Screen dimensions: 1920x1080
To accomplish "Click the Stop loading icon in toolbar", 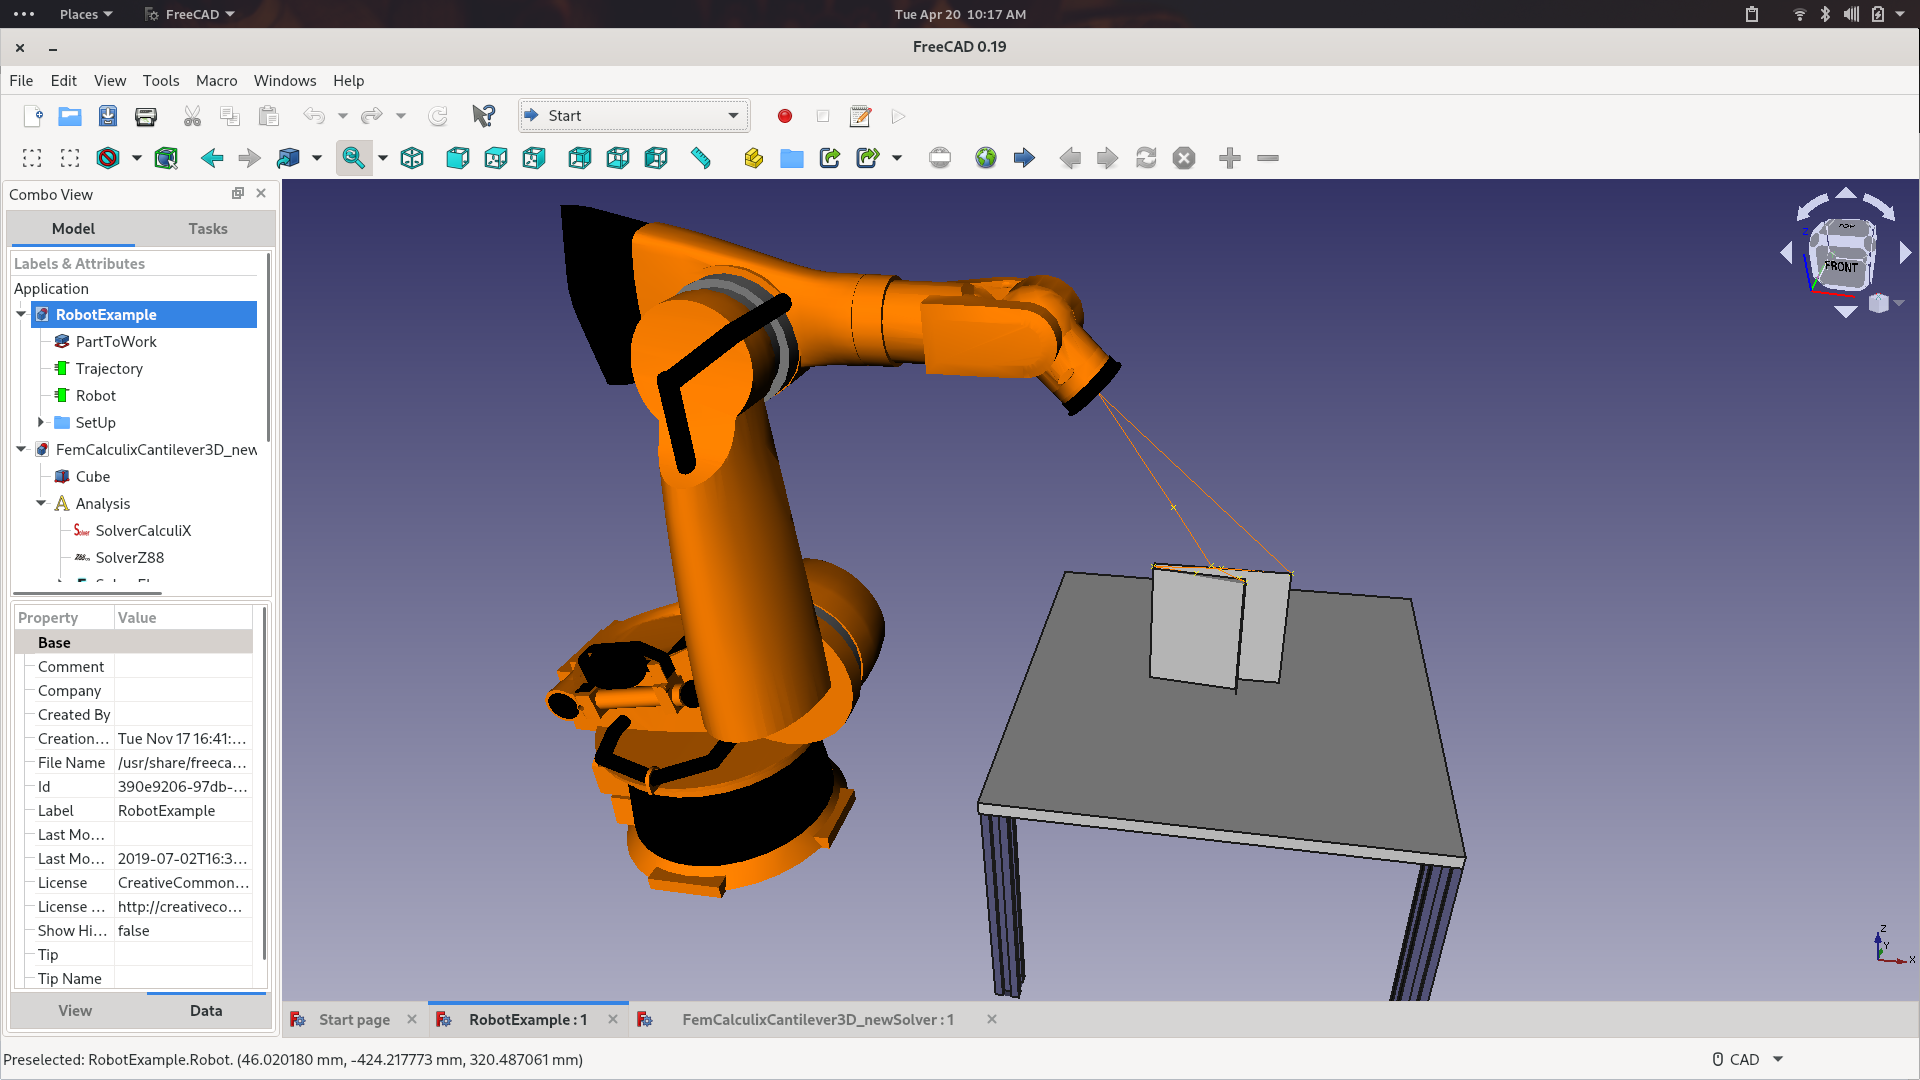I will (1184, 158).
